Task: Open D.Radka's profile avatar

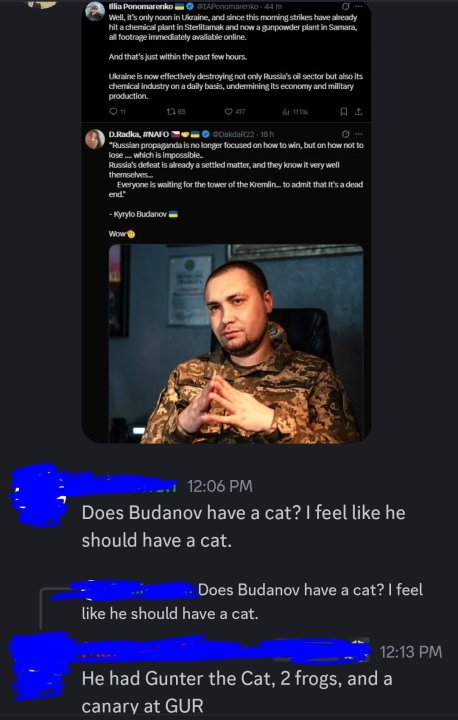Action: pos(95,139)
